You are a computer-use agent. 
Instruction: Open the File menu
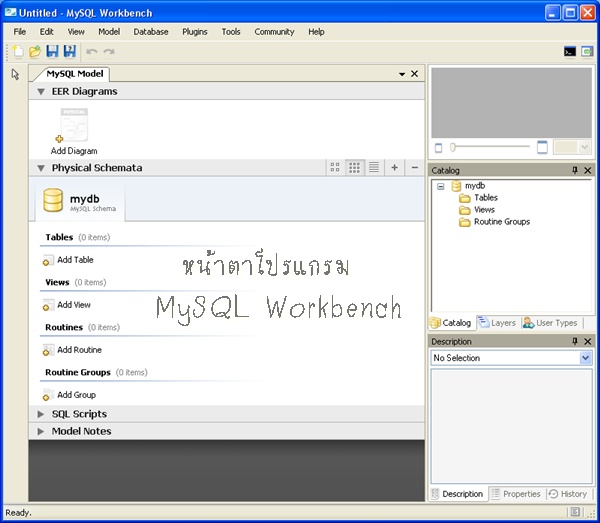point(20,32)
